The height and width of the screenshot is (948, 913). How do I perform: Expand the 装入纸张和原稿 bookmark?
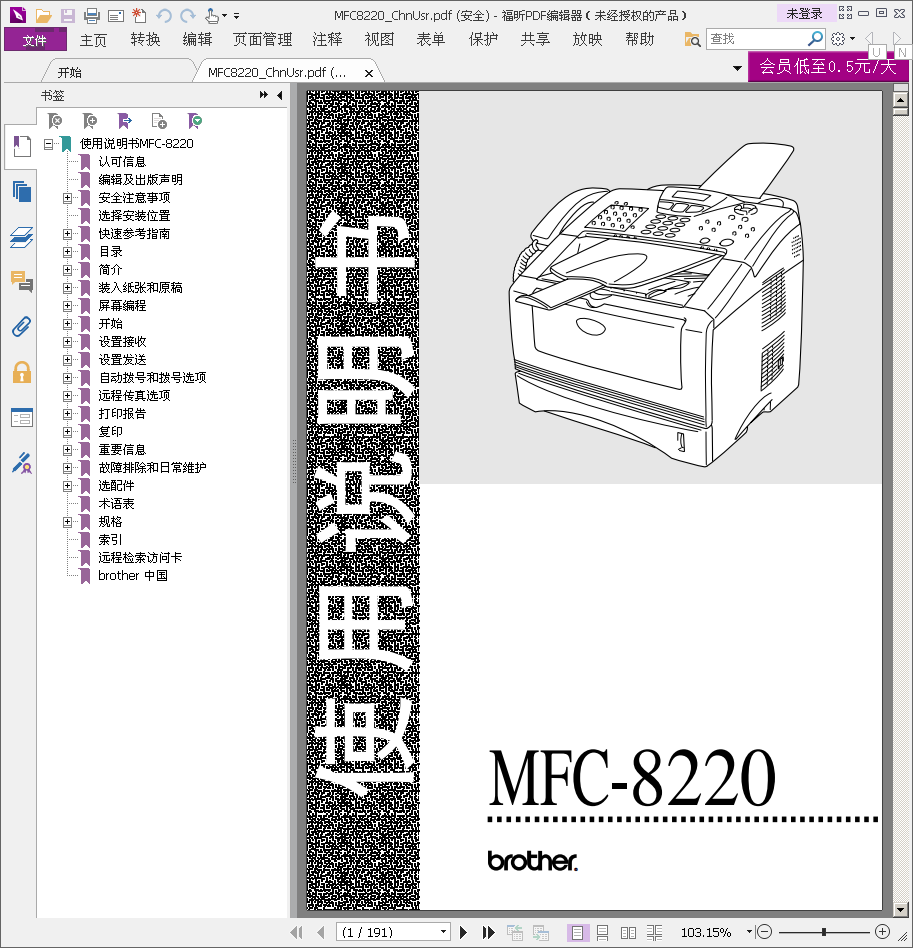[68, 288]
